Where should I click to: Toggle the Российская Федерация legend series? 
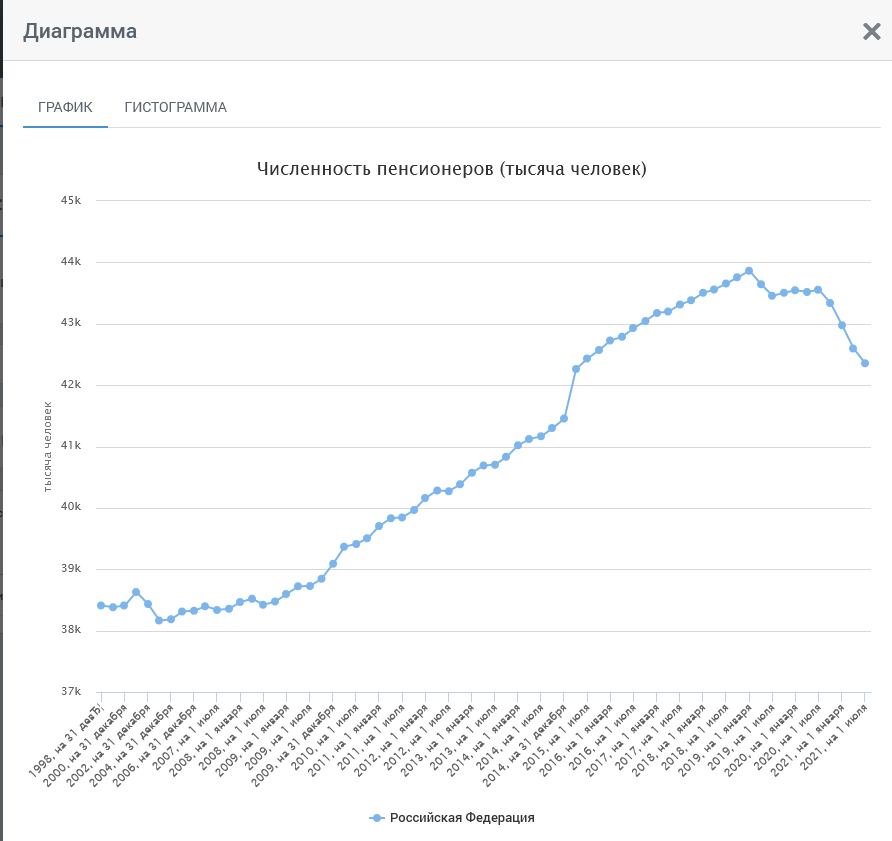coord(461,818)
